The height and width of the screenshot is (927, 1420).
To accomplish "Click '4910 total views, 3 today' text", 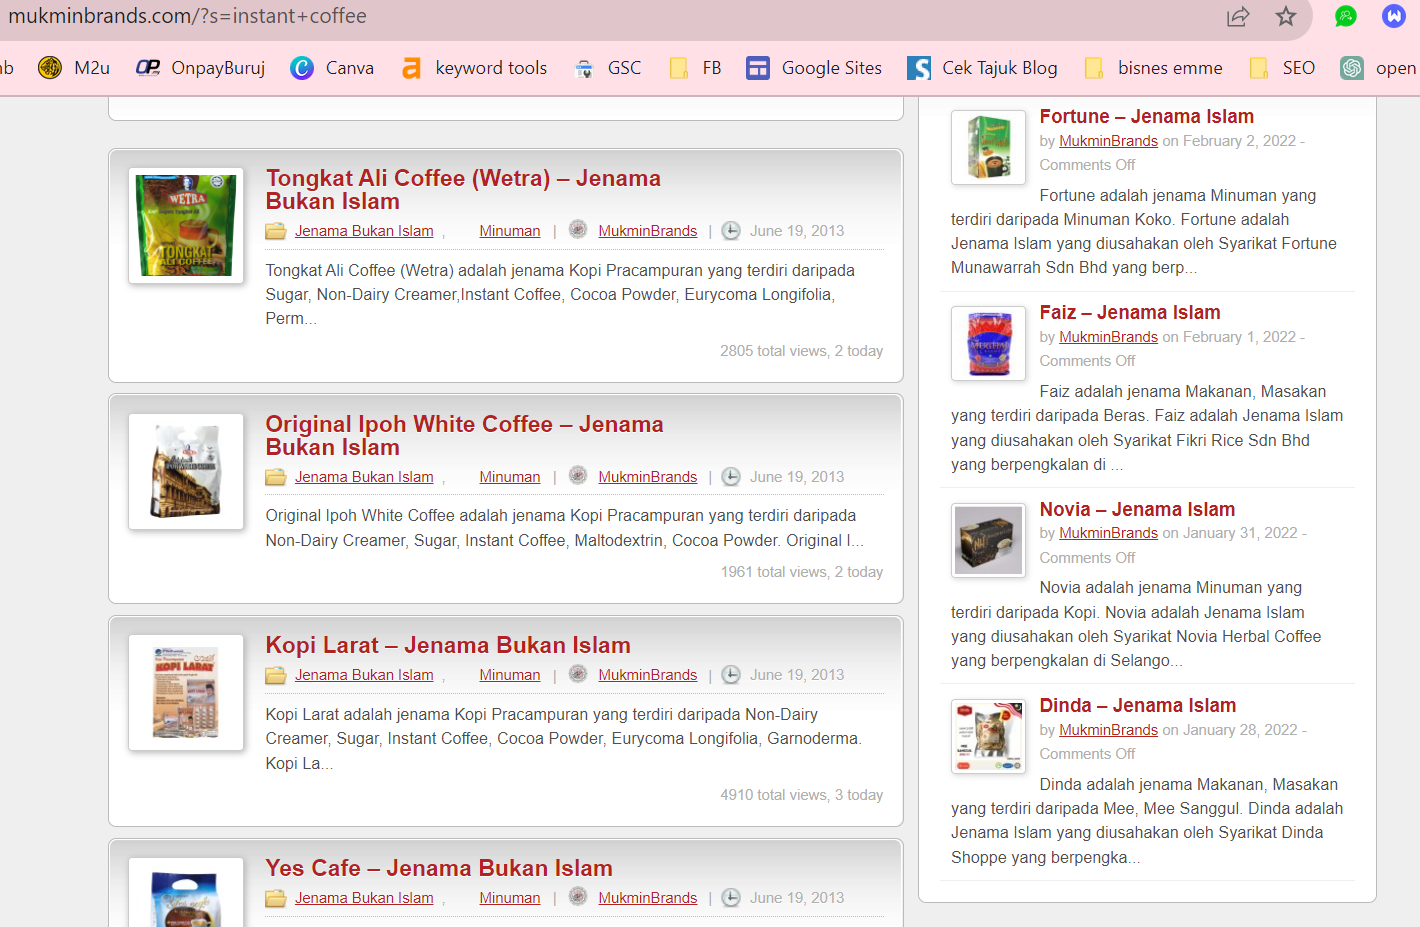I will 802,795.
